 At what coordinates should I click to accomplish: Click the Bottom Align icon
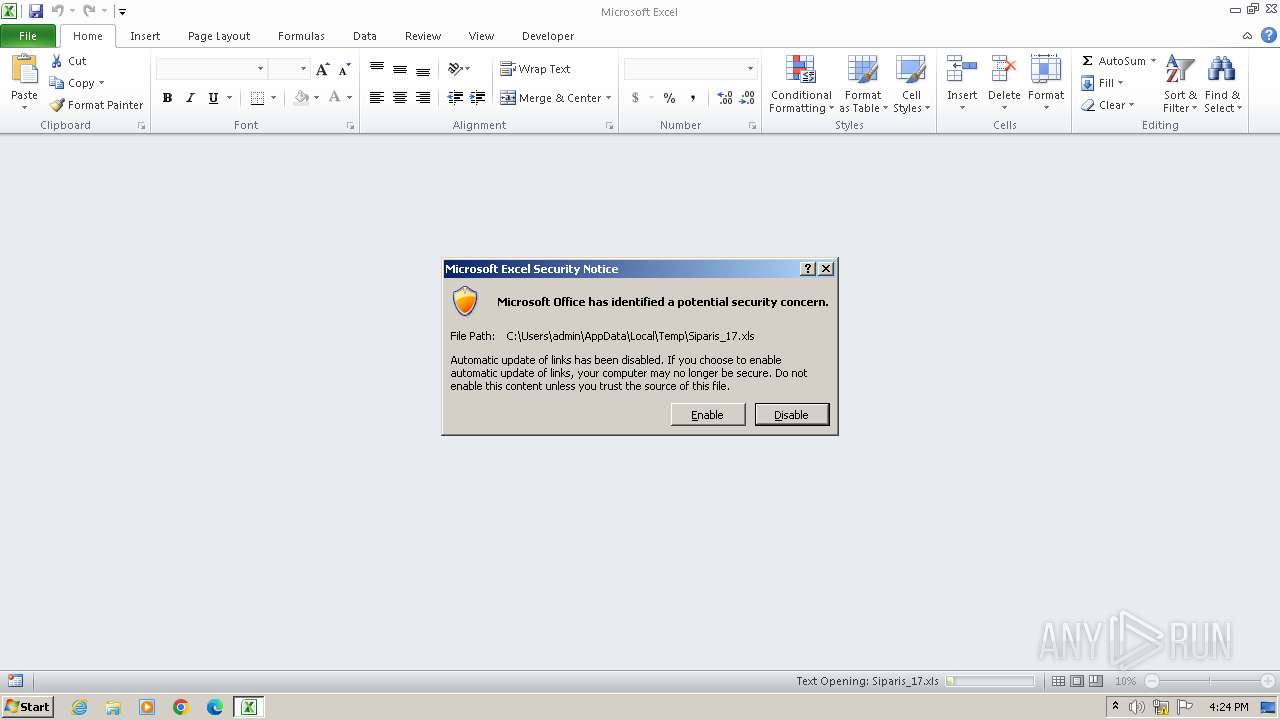coord(423,69)
